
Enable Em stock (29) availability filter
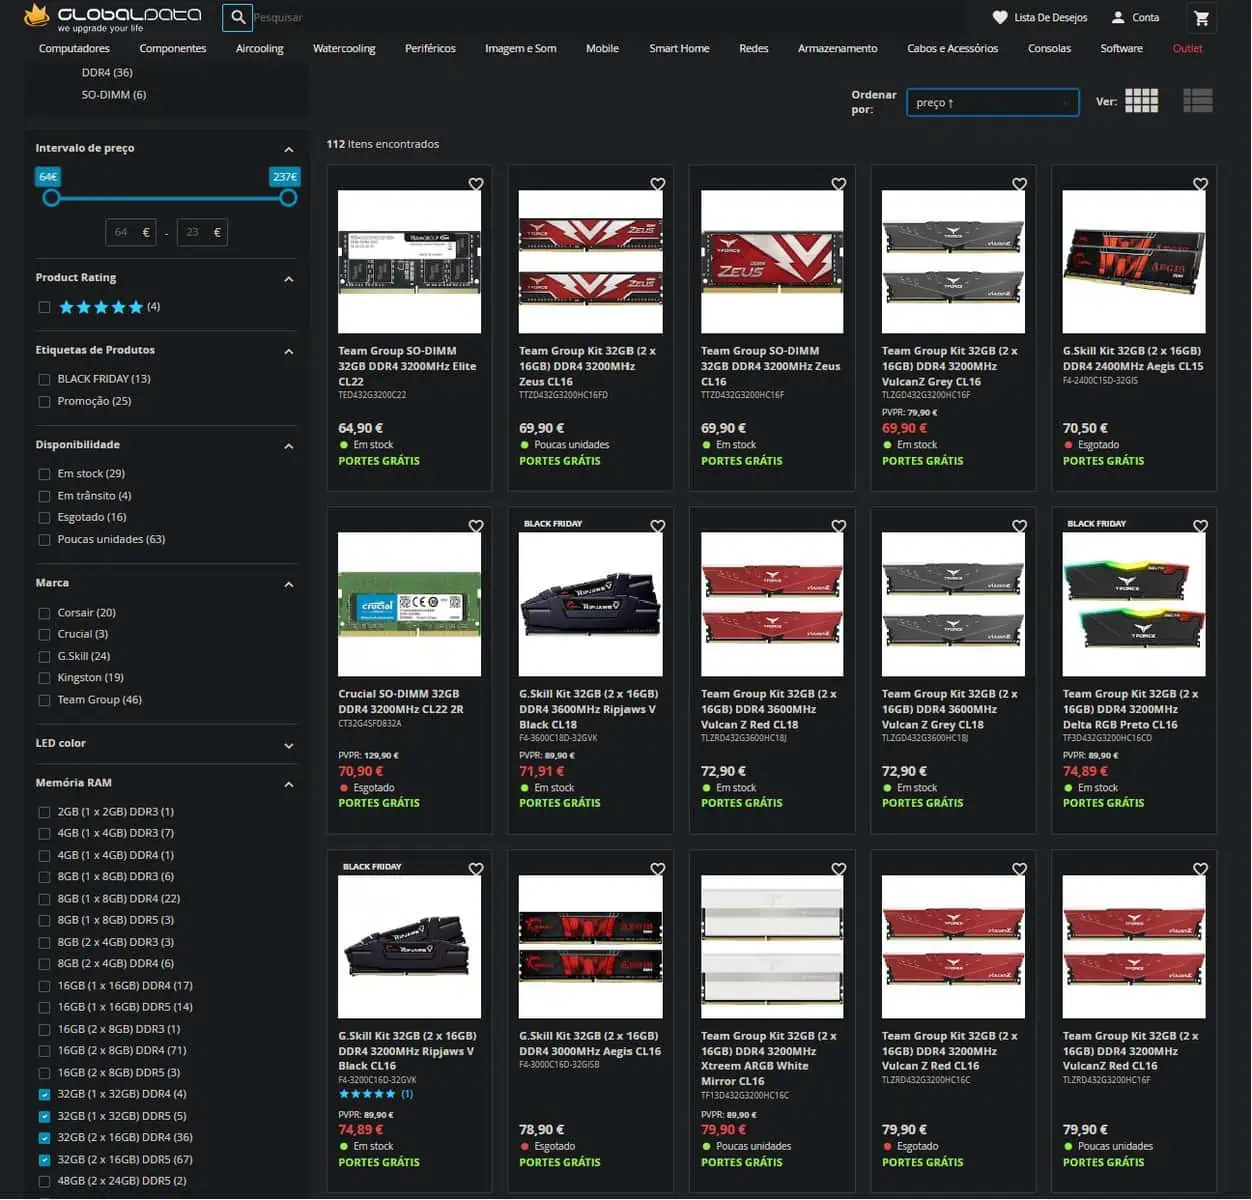(44, 474)
